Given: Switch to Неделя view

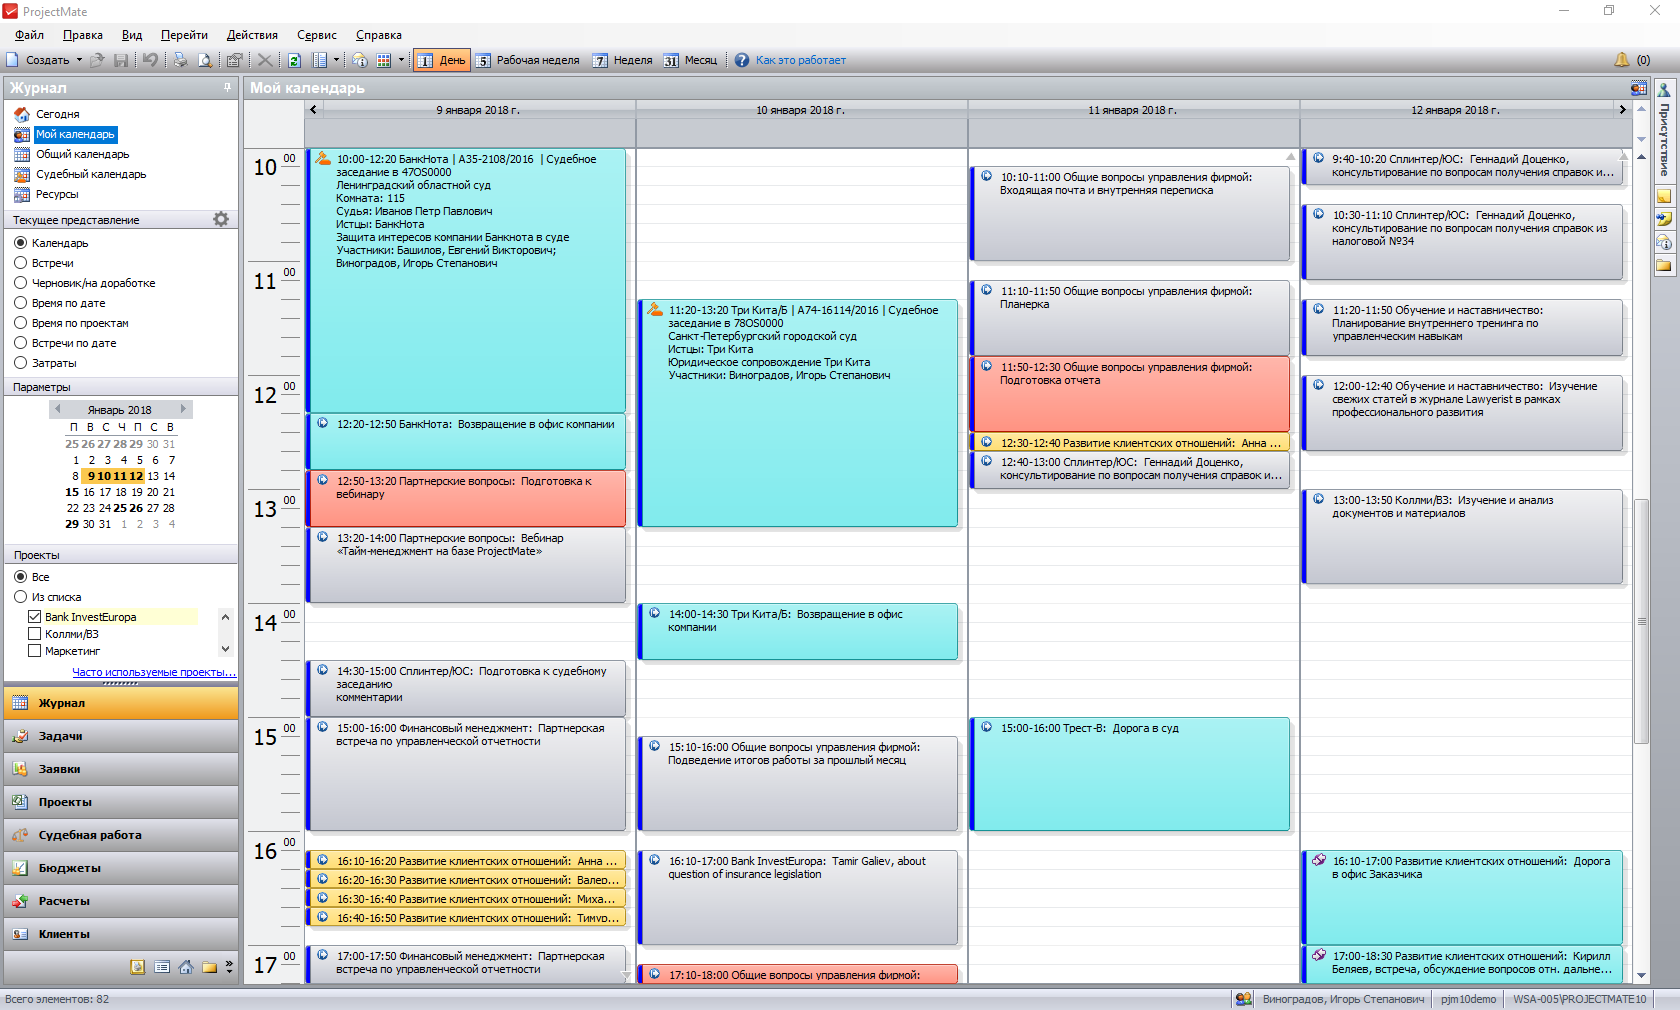Looking at the screenshot, I should (x=622, y=60).
